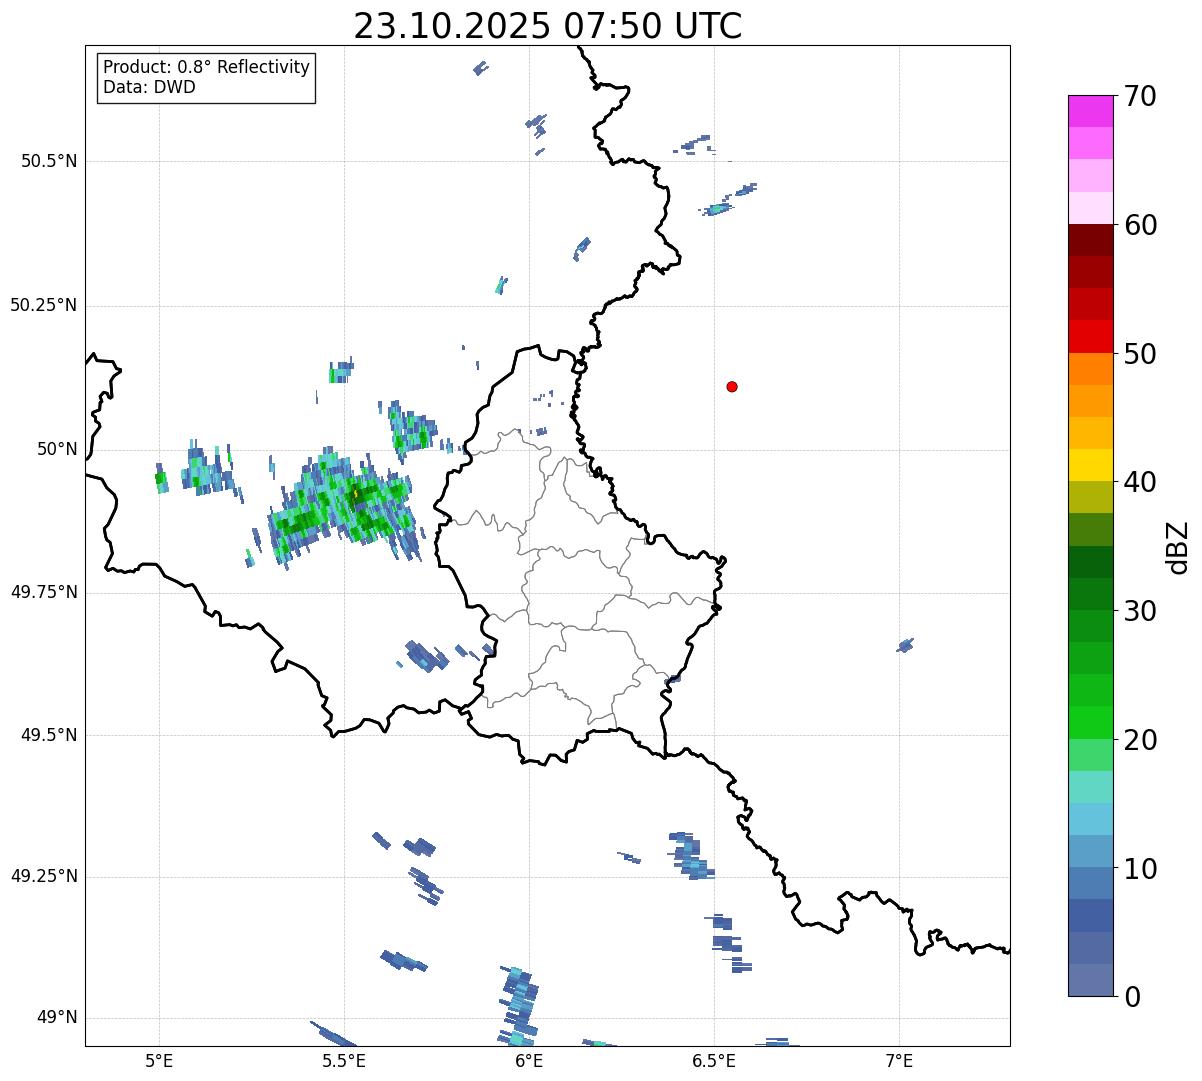
Task: Click the colorbar 20 tick label
Action: pyautogui.click(x=1140, y=740)
